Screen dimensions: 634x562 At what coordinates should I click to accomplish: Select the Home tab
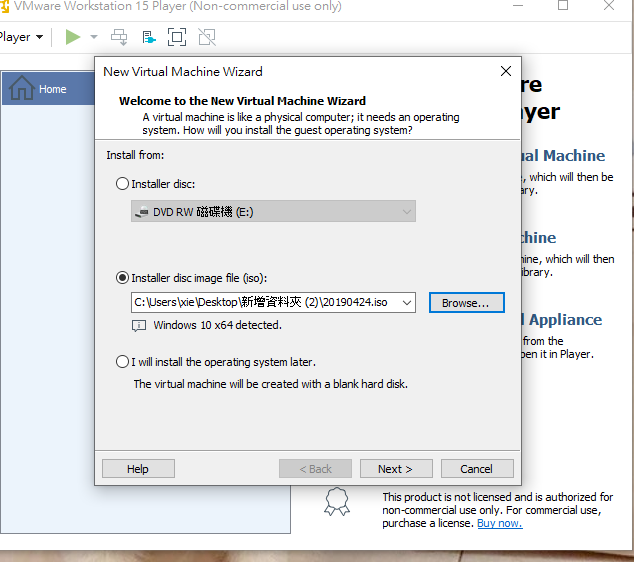[48, 89]
